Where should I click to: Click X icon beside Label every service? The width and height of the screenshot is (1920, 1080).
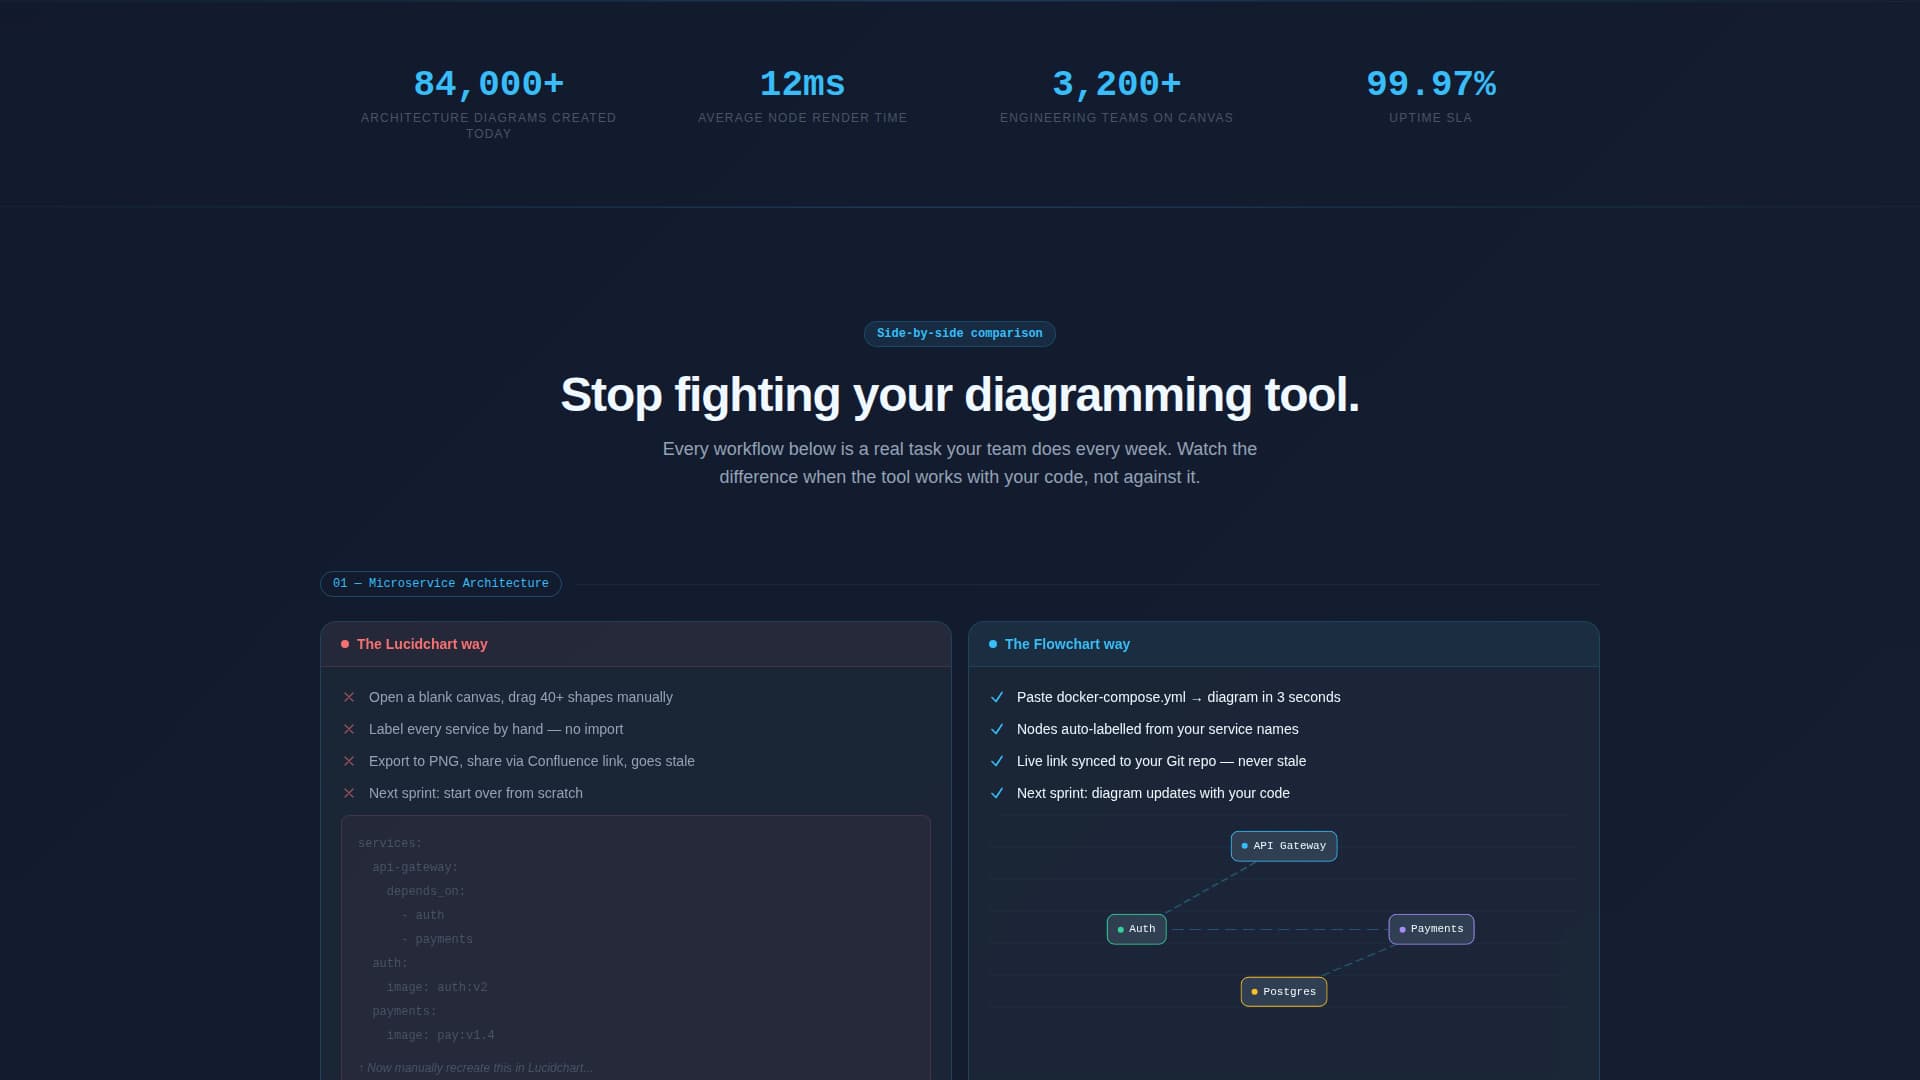tap(349, 729)
